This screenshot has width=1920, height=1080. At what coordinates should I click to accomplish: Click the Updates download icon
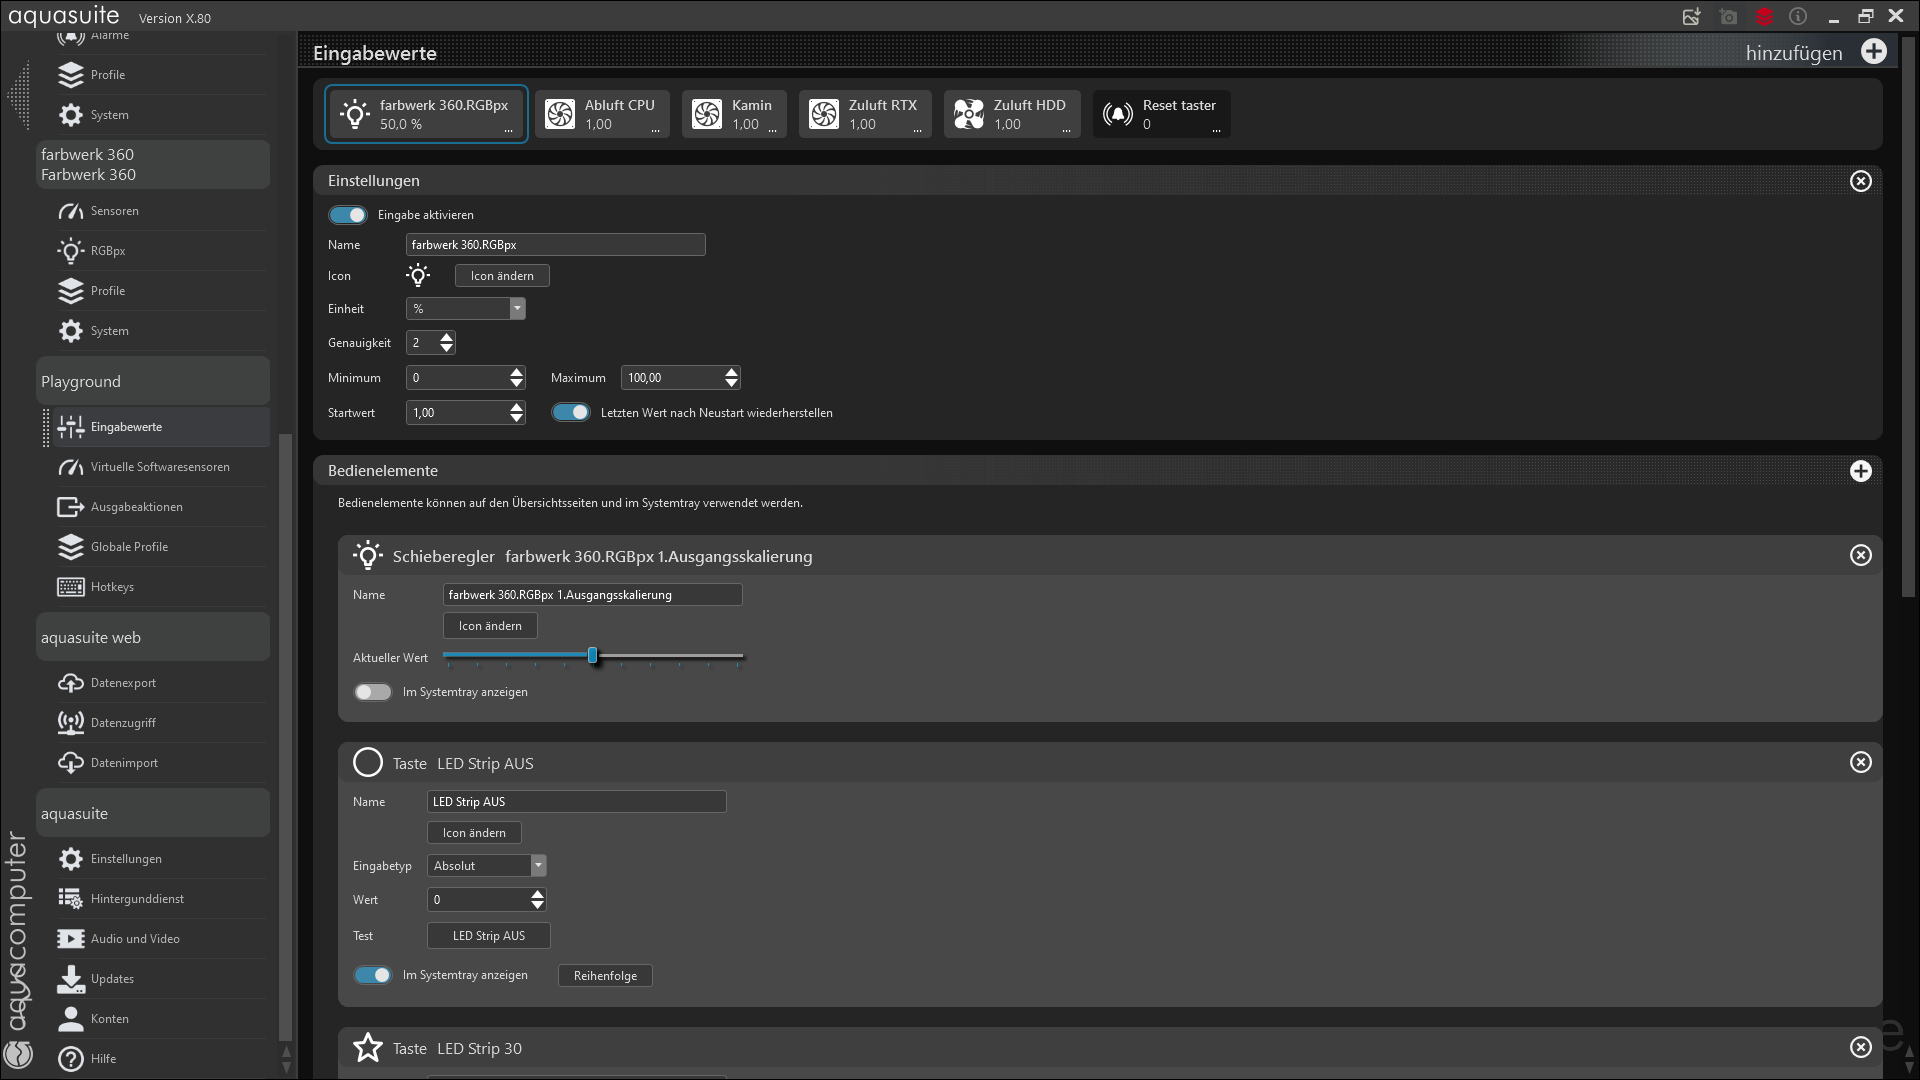(x=71, y=979)
